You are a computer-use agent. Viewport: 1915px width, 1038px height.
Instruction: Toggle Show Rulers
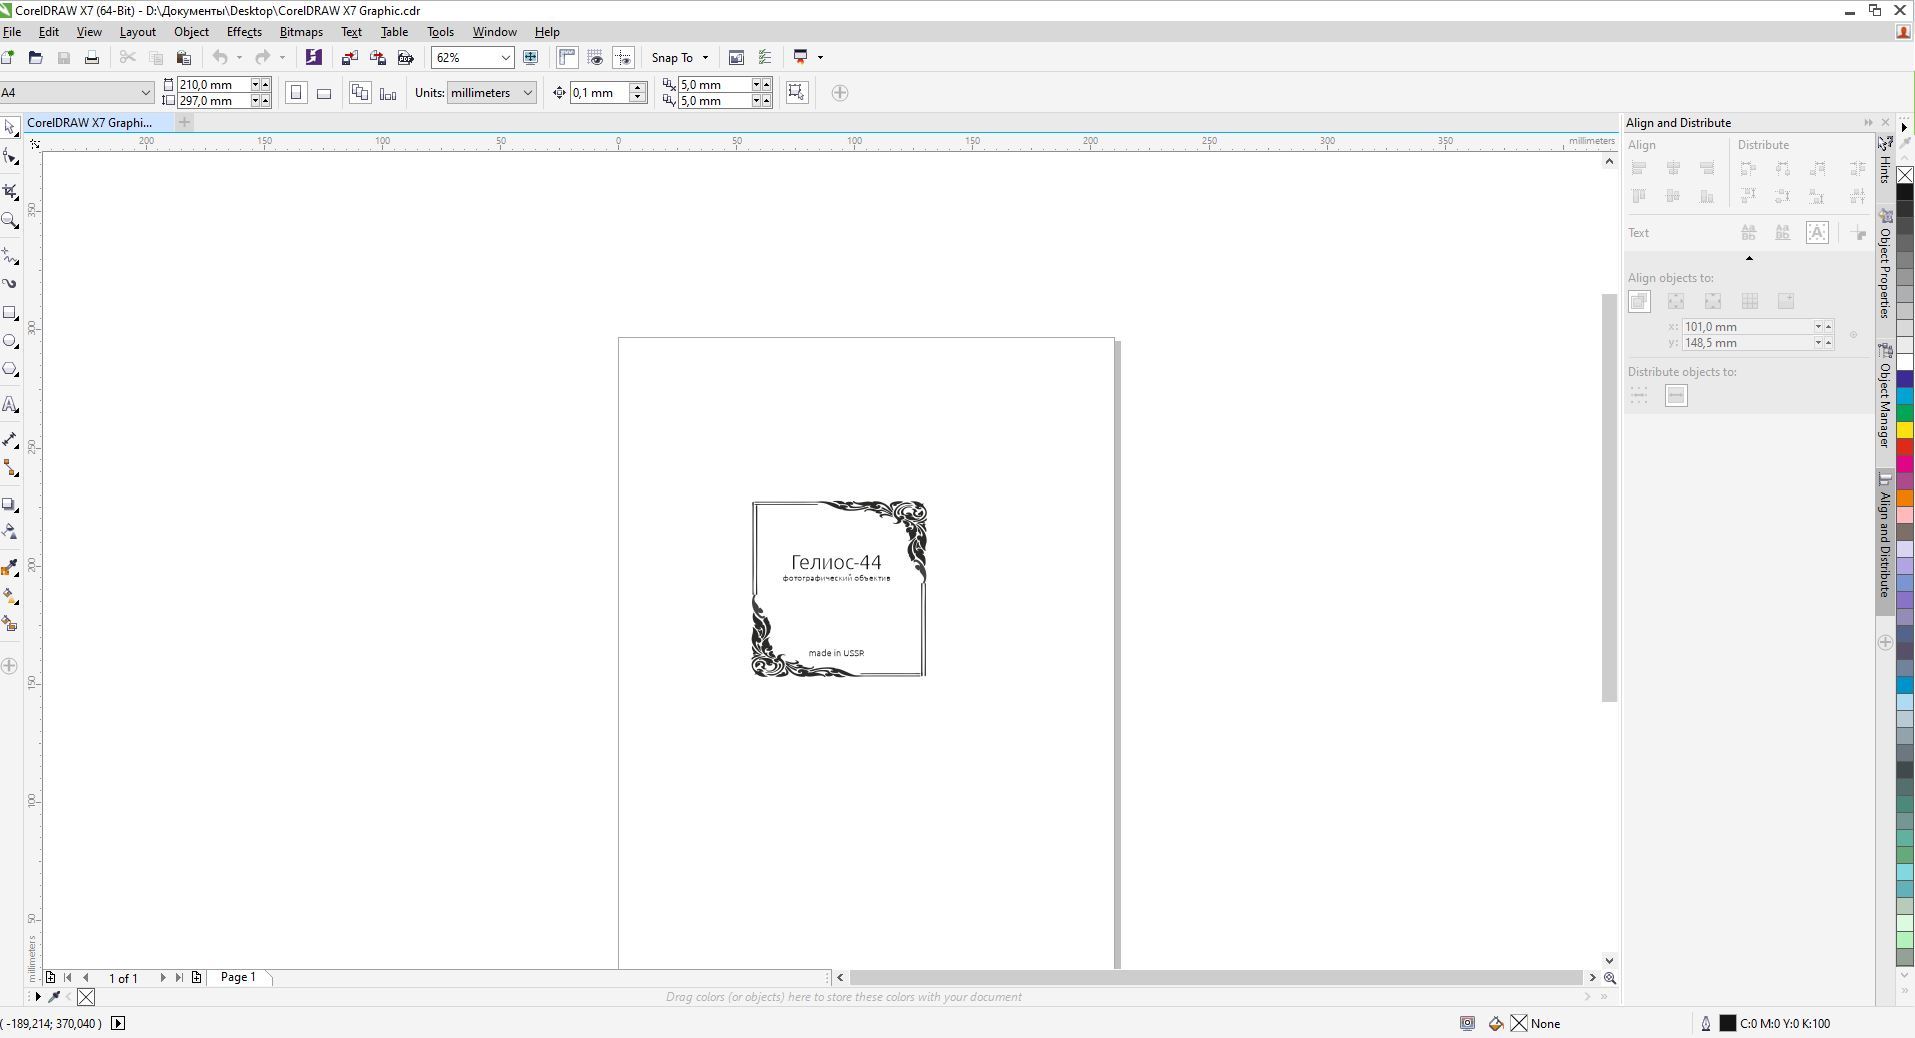pos(567,58)
